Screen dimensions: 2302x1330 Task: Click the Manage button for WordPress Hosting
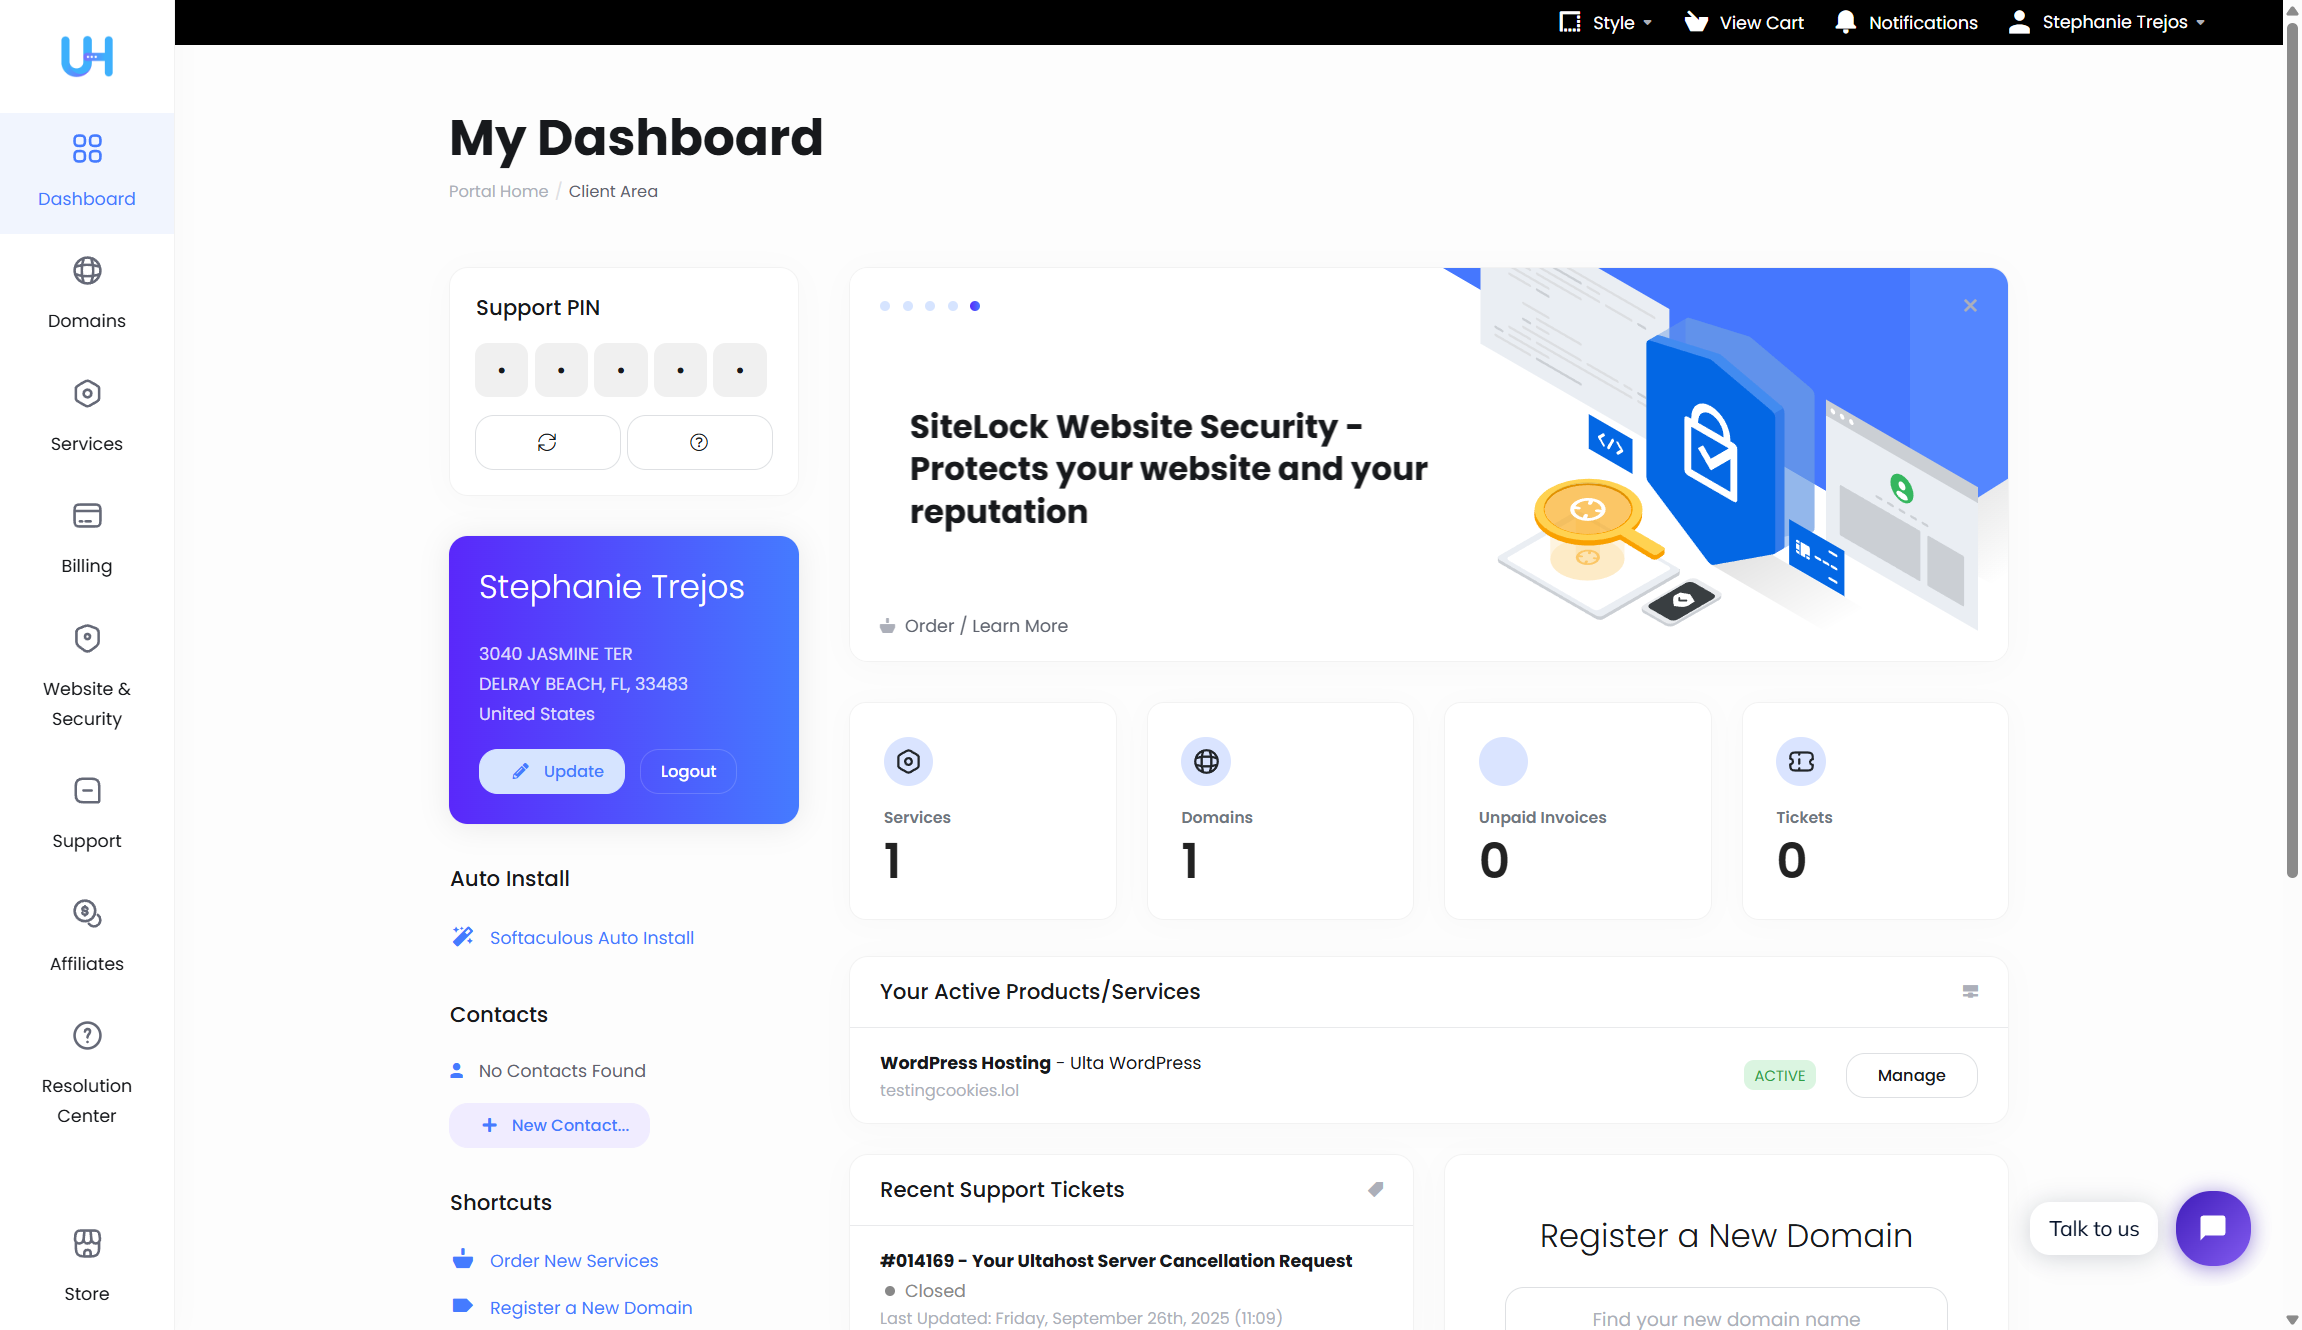click(1911, 1075)
